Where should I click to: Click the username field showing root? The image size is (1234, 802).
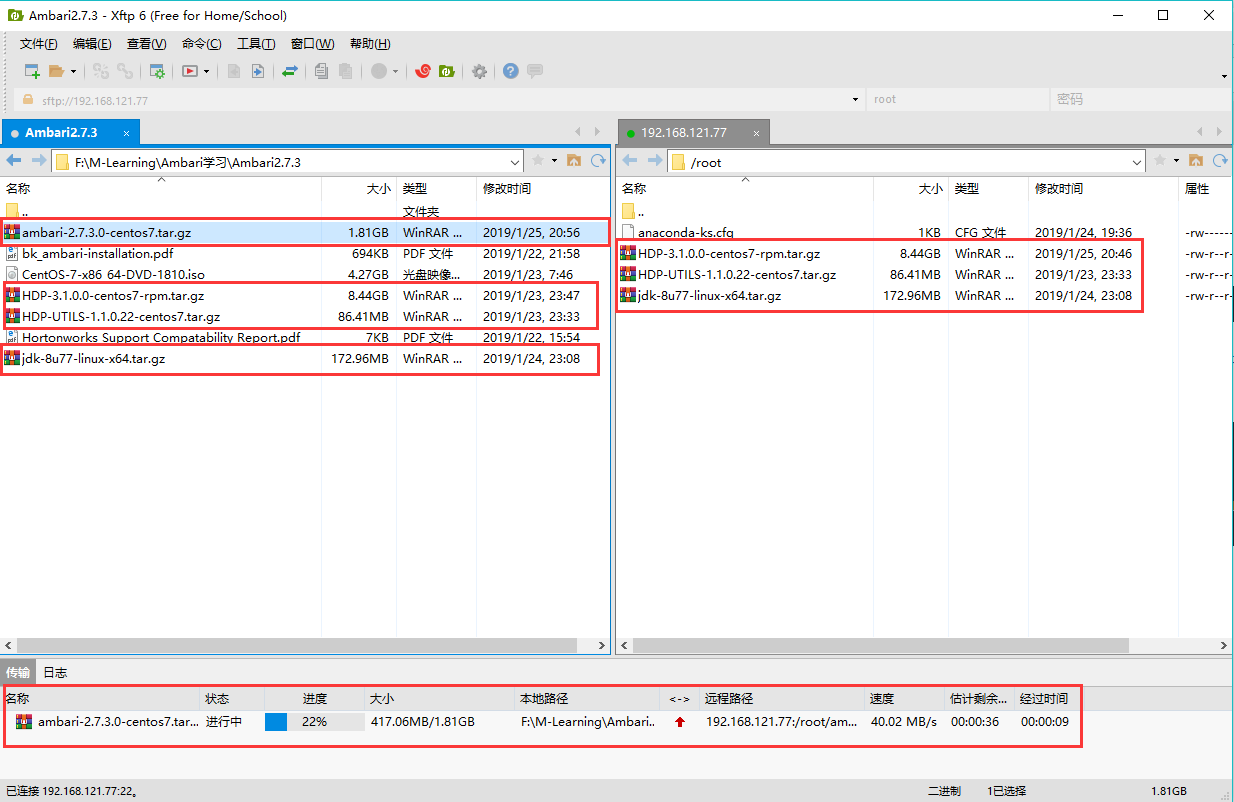tap(956, 99)
